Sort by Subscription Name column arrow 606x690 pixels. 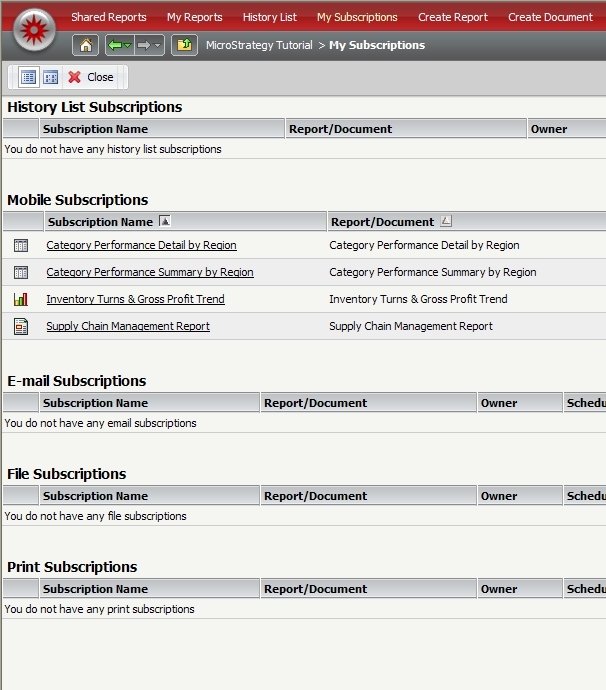[165, 222]
